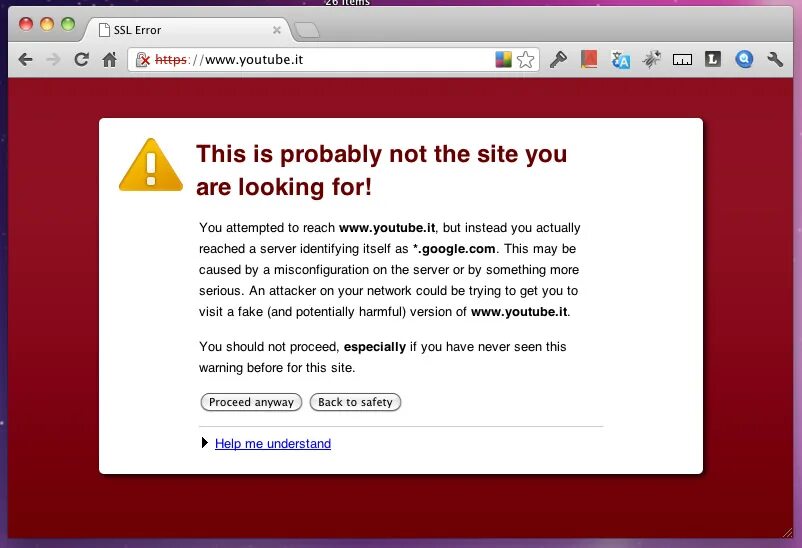Click the bold '*.google.com' text
Viewport: 802px width, 548px height.
pyautogui.click(x=454, y=249)
